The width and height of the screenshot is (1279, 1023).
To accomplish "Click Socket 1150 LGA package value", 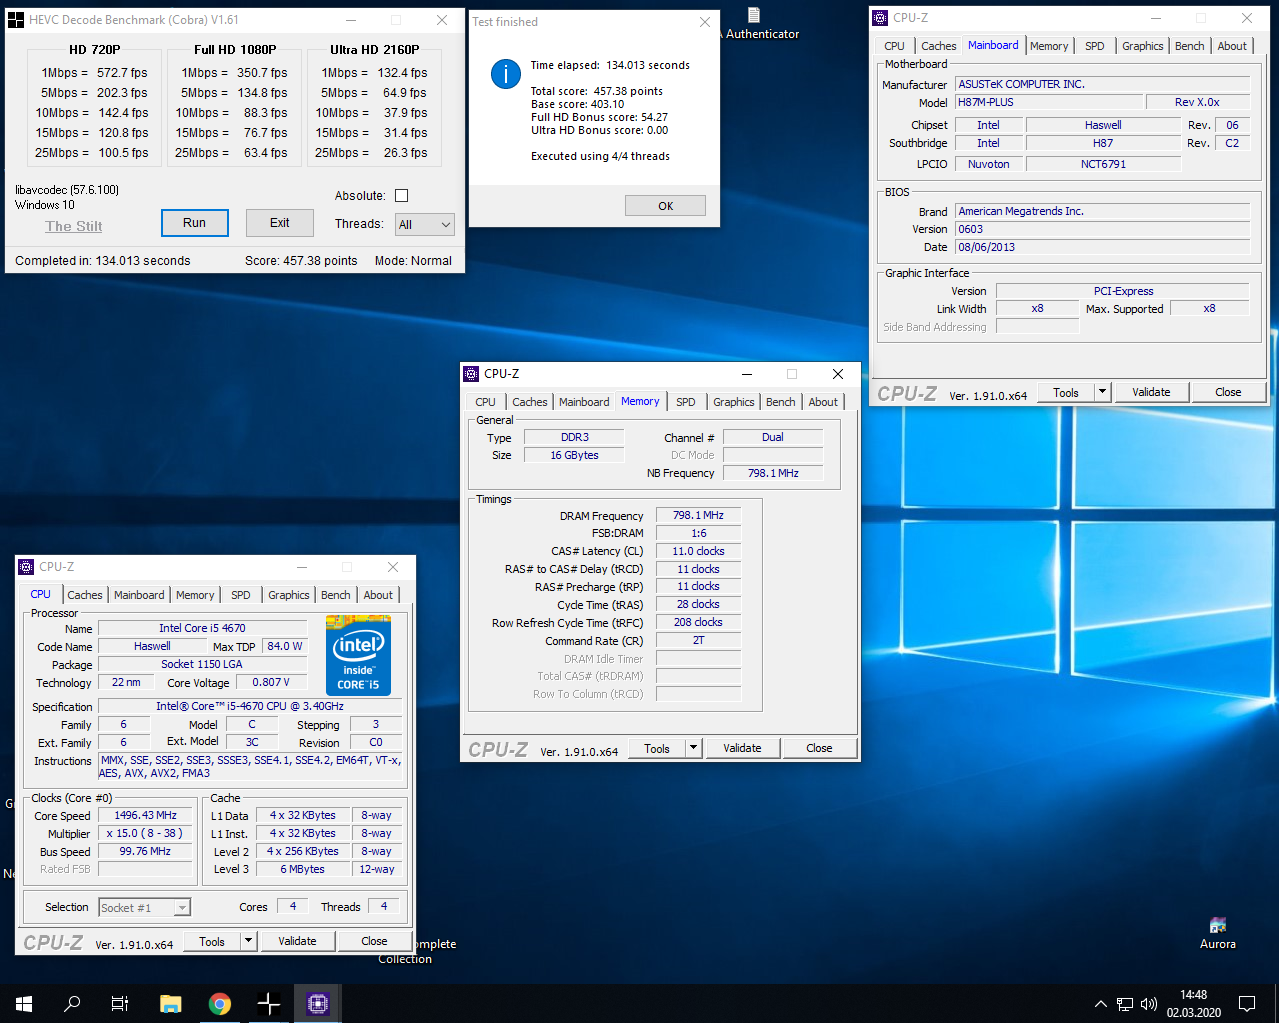I will click(x=202, y=664).
